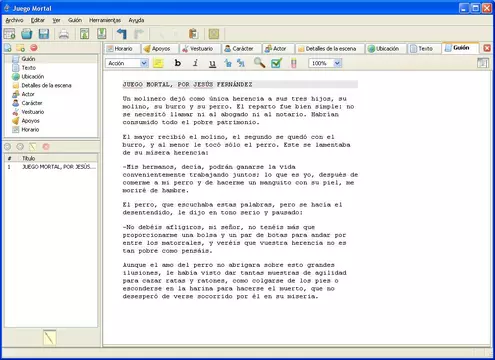Click the greyed-out redo arrow
Image resolution: width=495 pixels, height=360 pixels.
(x=138, y=34)
